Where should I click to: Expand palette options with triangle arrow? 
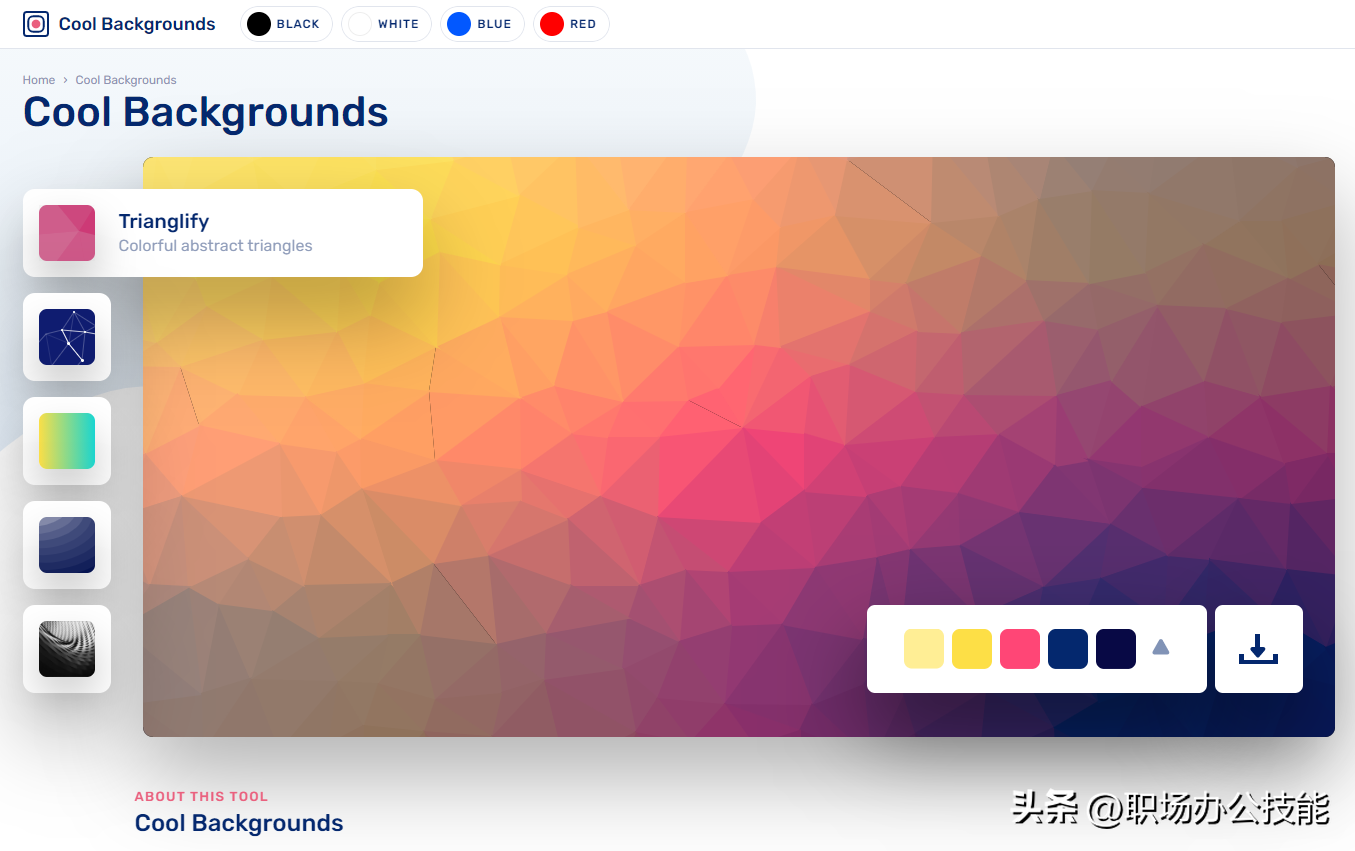[x=1161, y=648]
